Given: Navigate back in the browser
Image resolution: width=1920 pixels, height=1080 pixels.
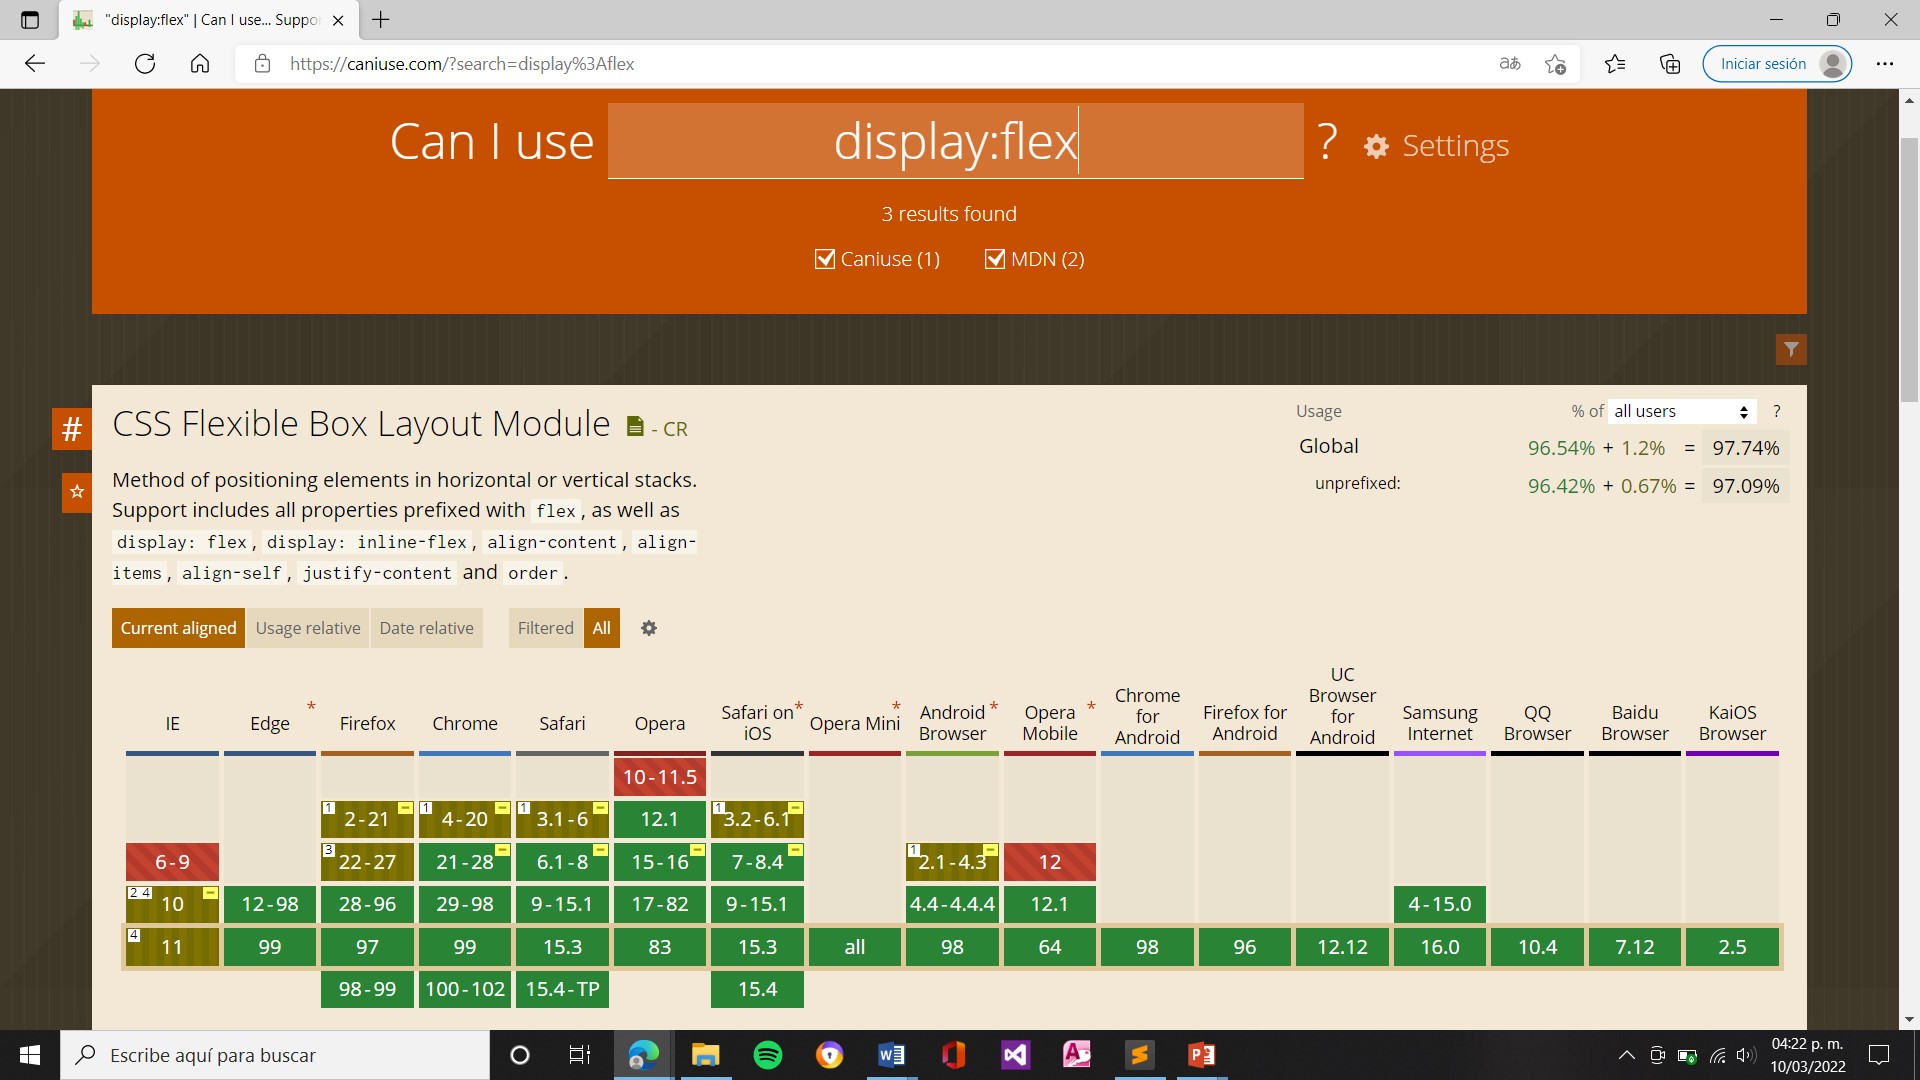Looking at the screenshot, I should pos(35,64).
